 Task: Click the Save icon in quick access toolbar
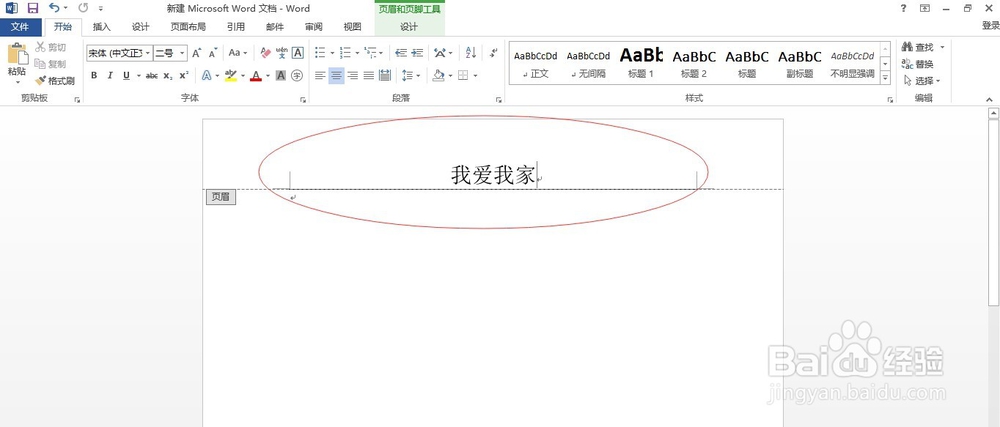pyautogui.click(x=33, y=8)
